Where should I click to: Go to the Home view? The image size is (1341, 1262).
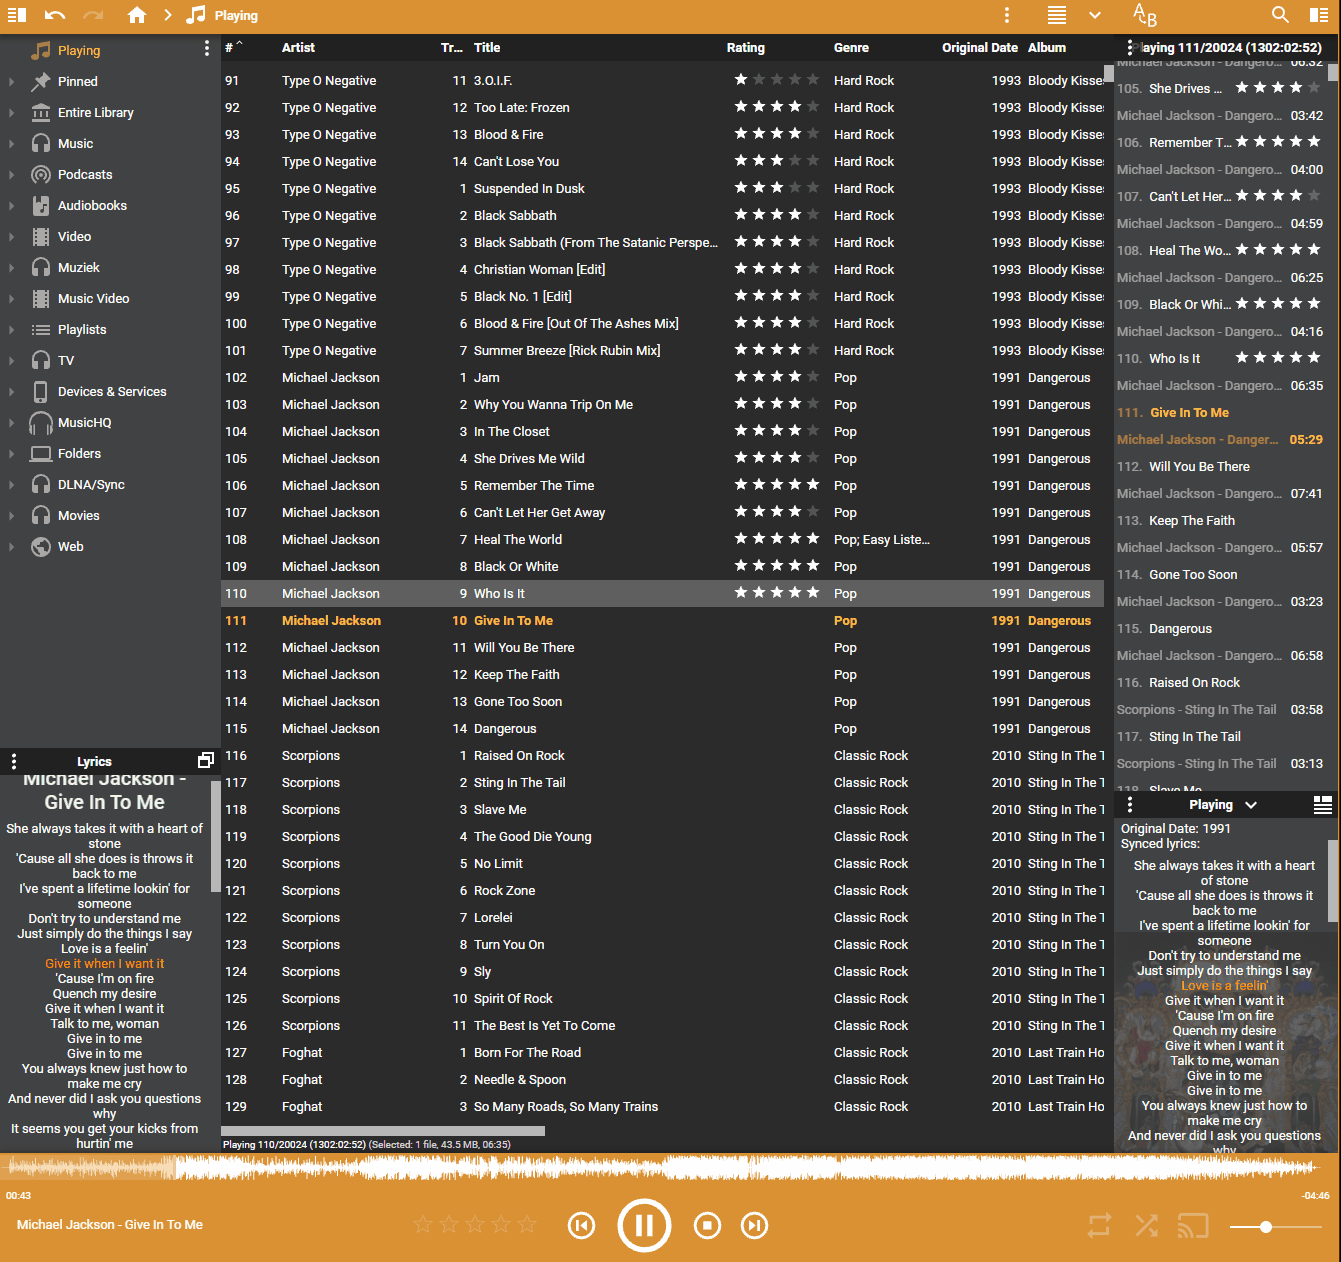[x=137, y=15]
